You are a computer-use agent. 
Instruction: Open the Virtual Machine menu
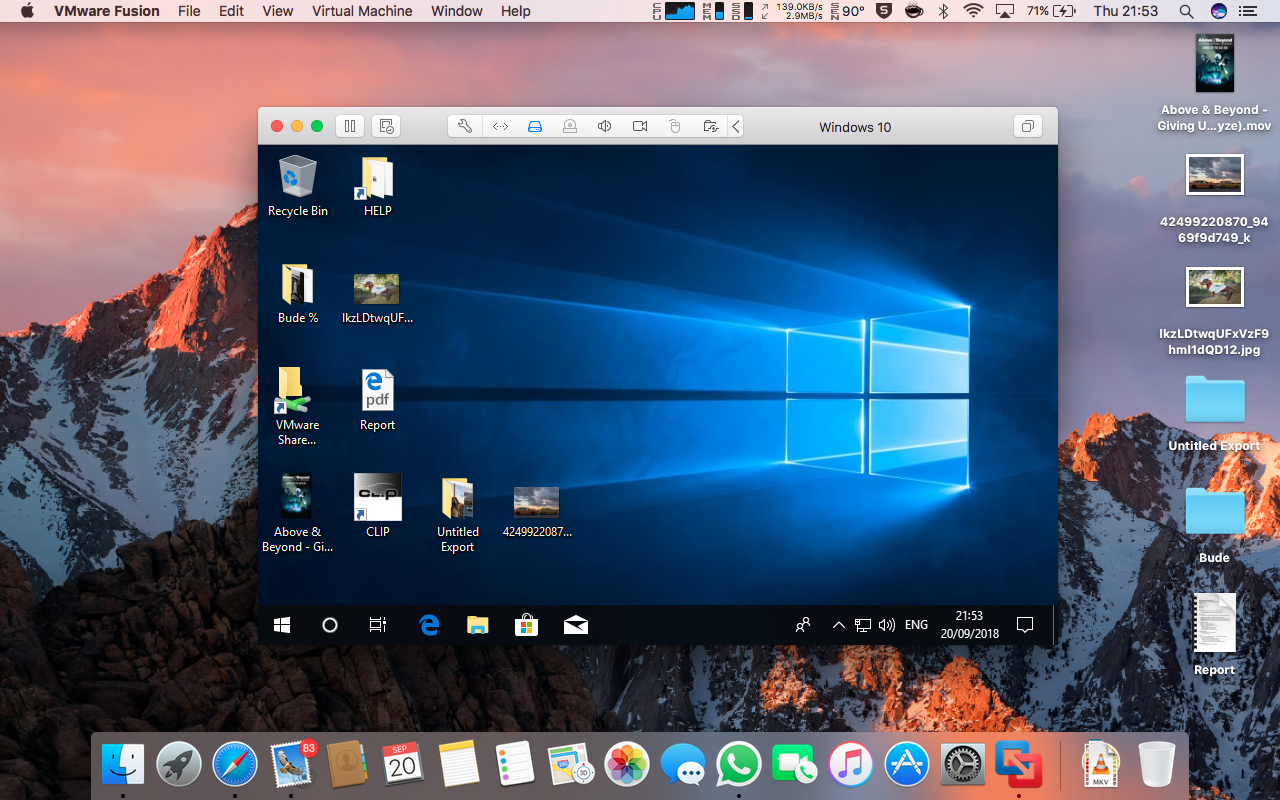point(362,11)
